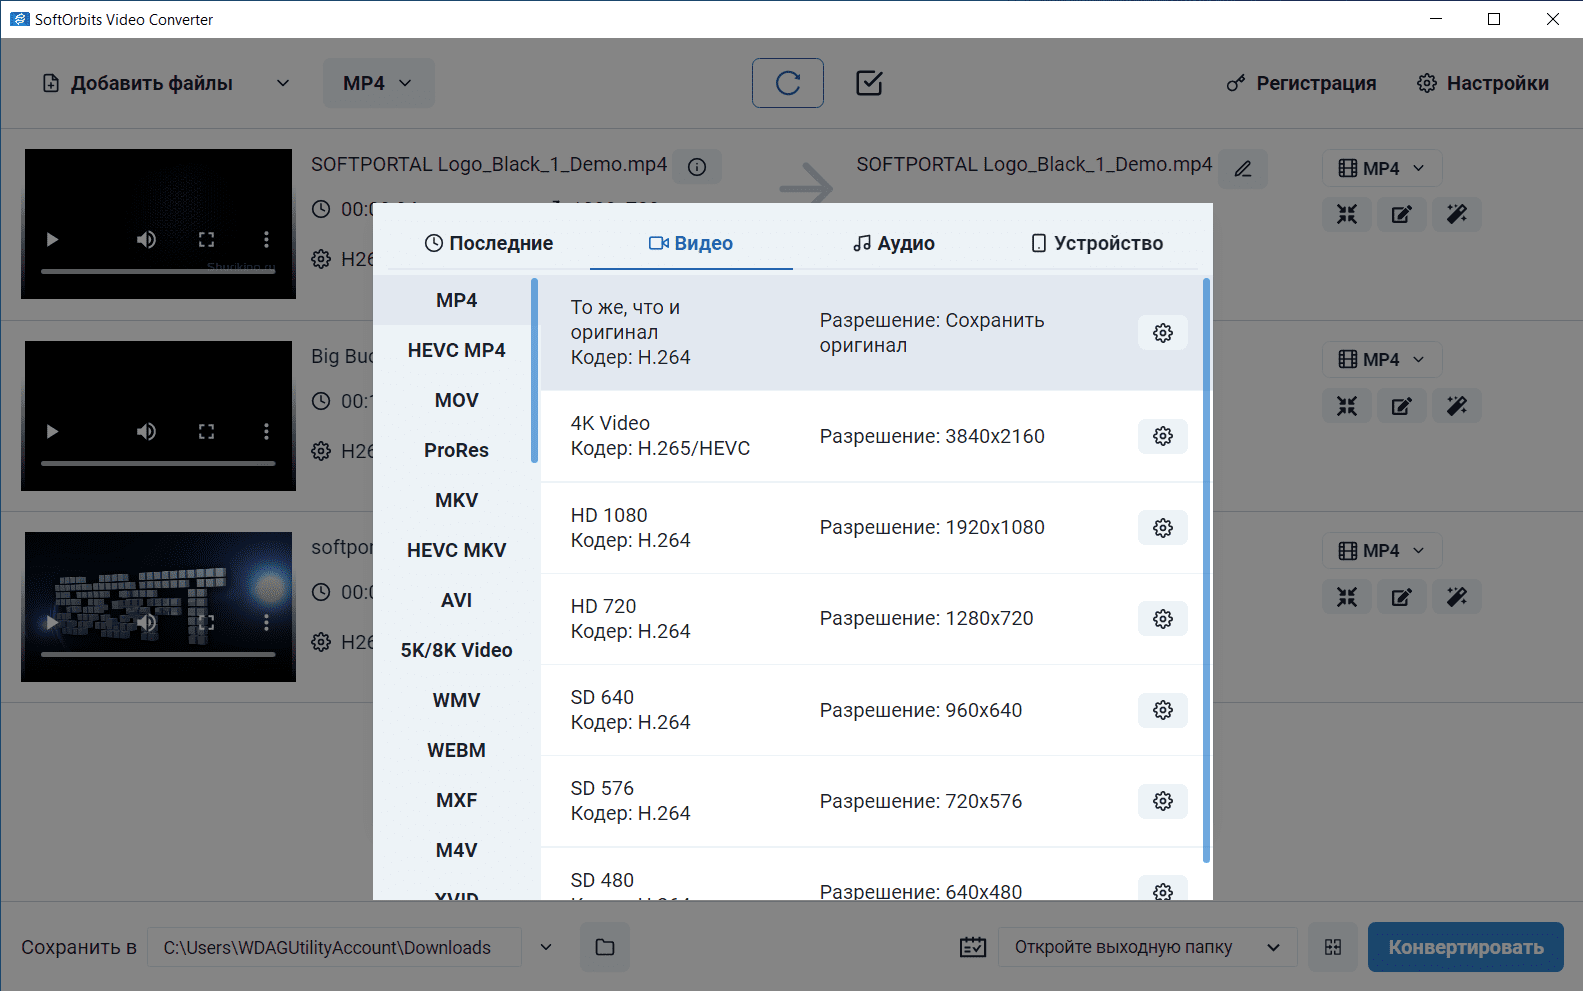Select ProRes format
The height and width of the screenshot is (991, 1583).
(x=456, y=450)
